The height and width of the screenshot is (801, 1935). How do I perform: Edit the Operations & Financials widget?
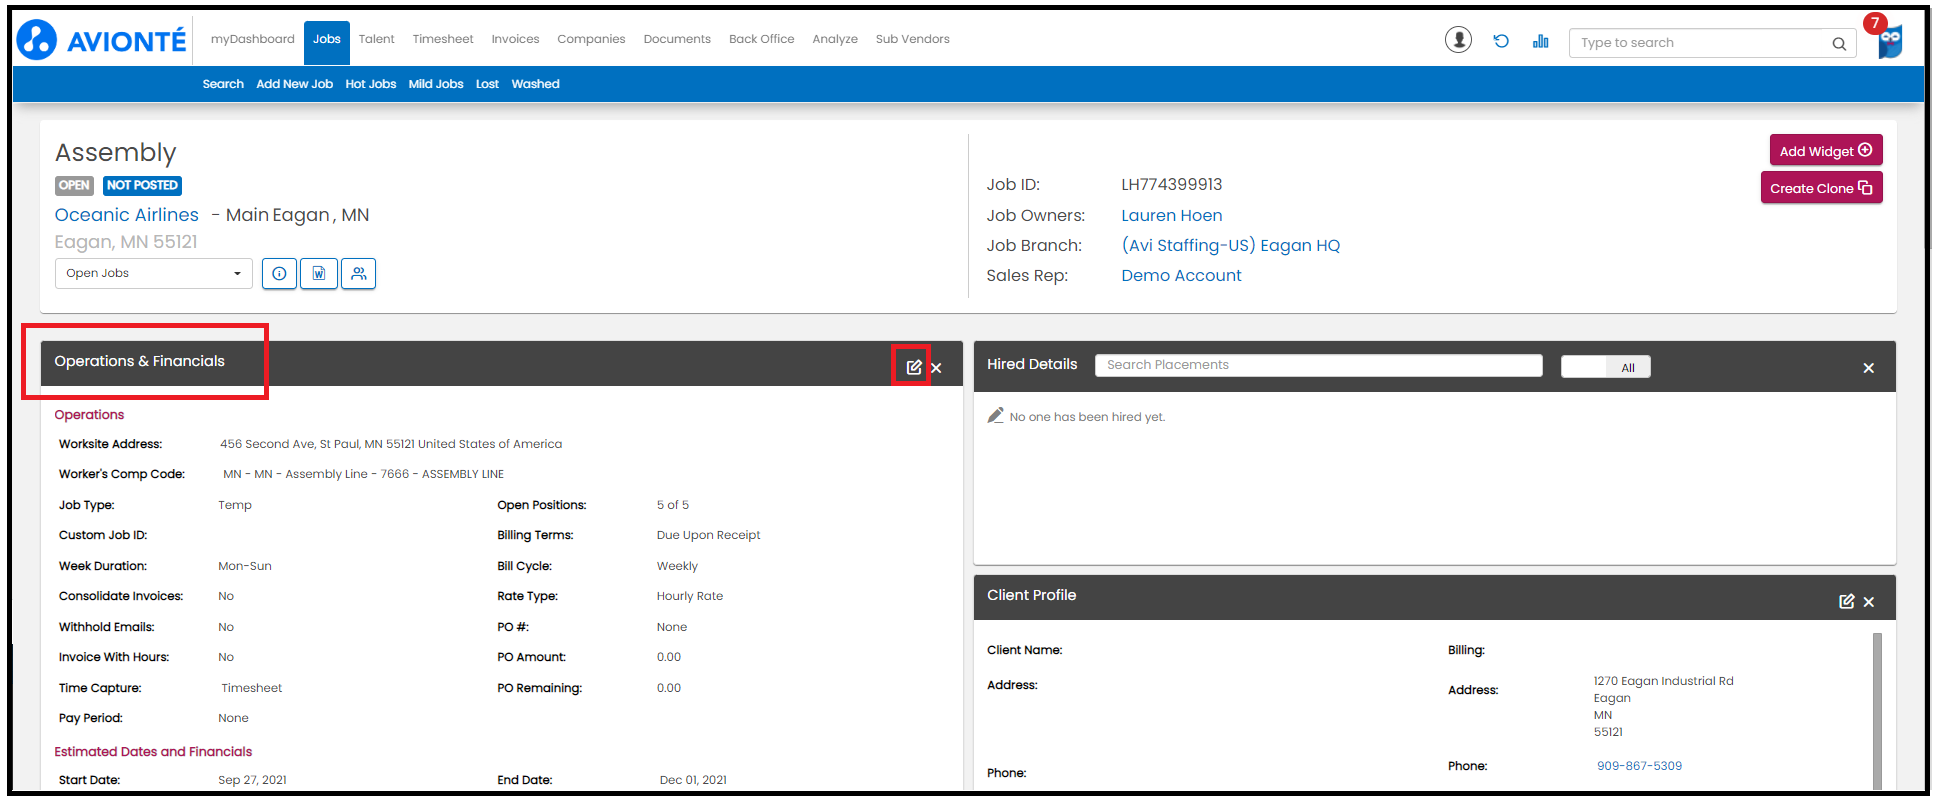coord(914,367)
